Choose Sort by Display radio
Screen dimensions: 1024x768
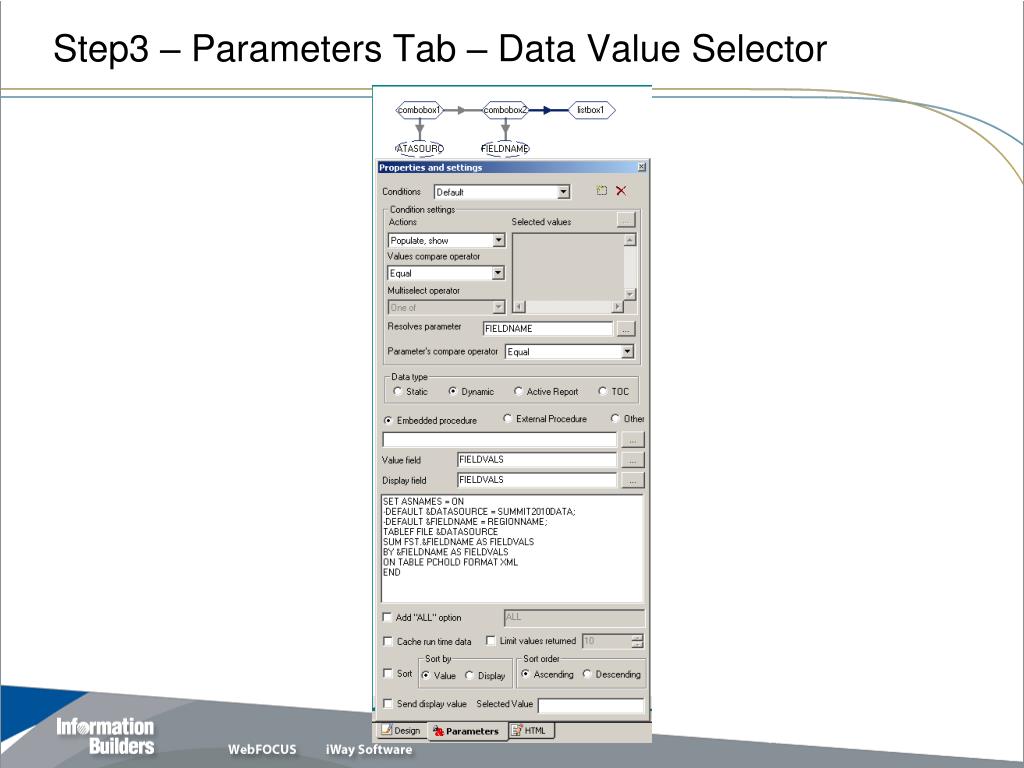tap(469, 675)
